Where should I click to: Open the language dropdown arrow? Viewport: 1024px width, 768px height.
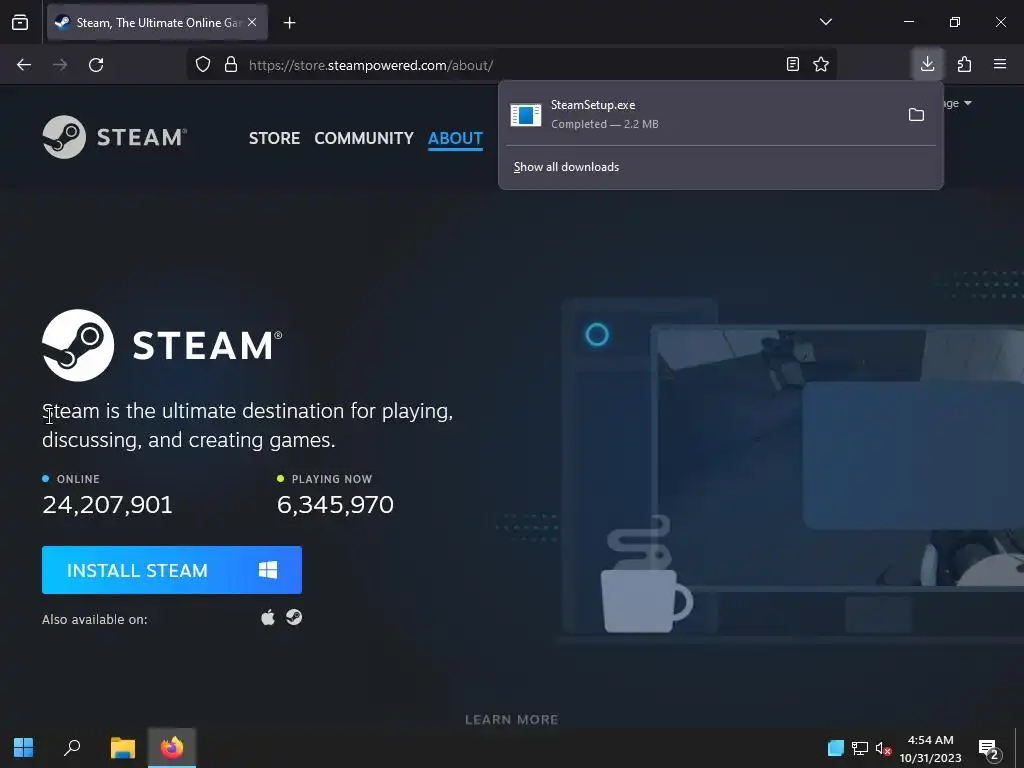pyautogui.click(x=968, y=103)
